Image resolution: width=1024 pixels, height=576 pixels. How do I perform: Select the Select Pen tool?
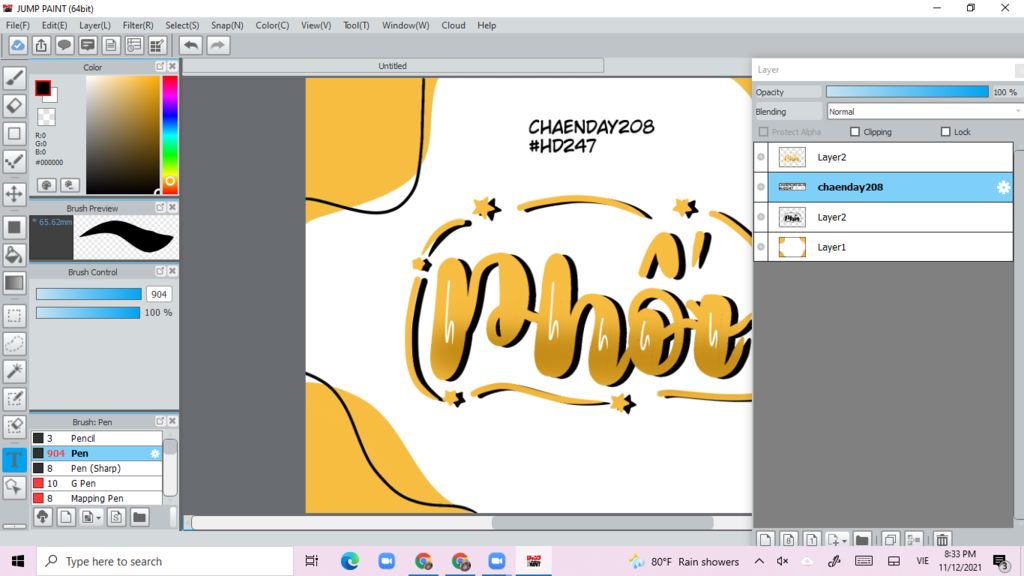[x=14, y=399]
